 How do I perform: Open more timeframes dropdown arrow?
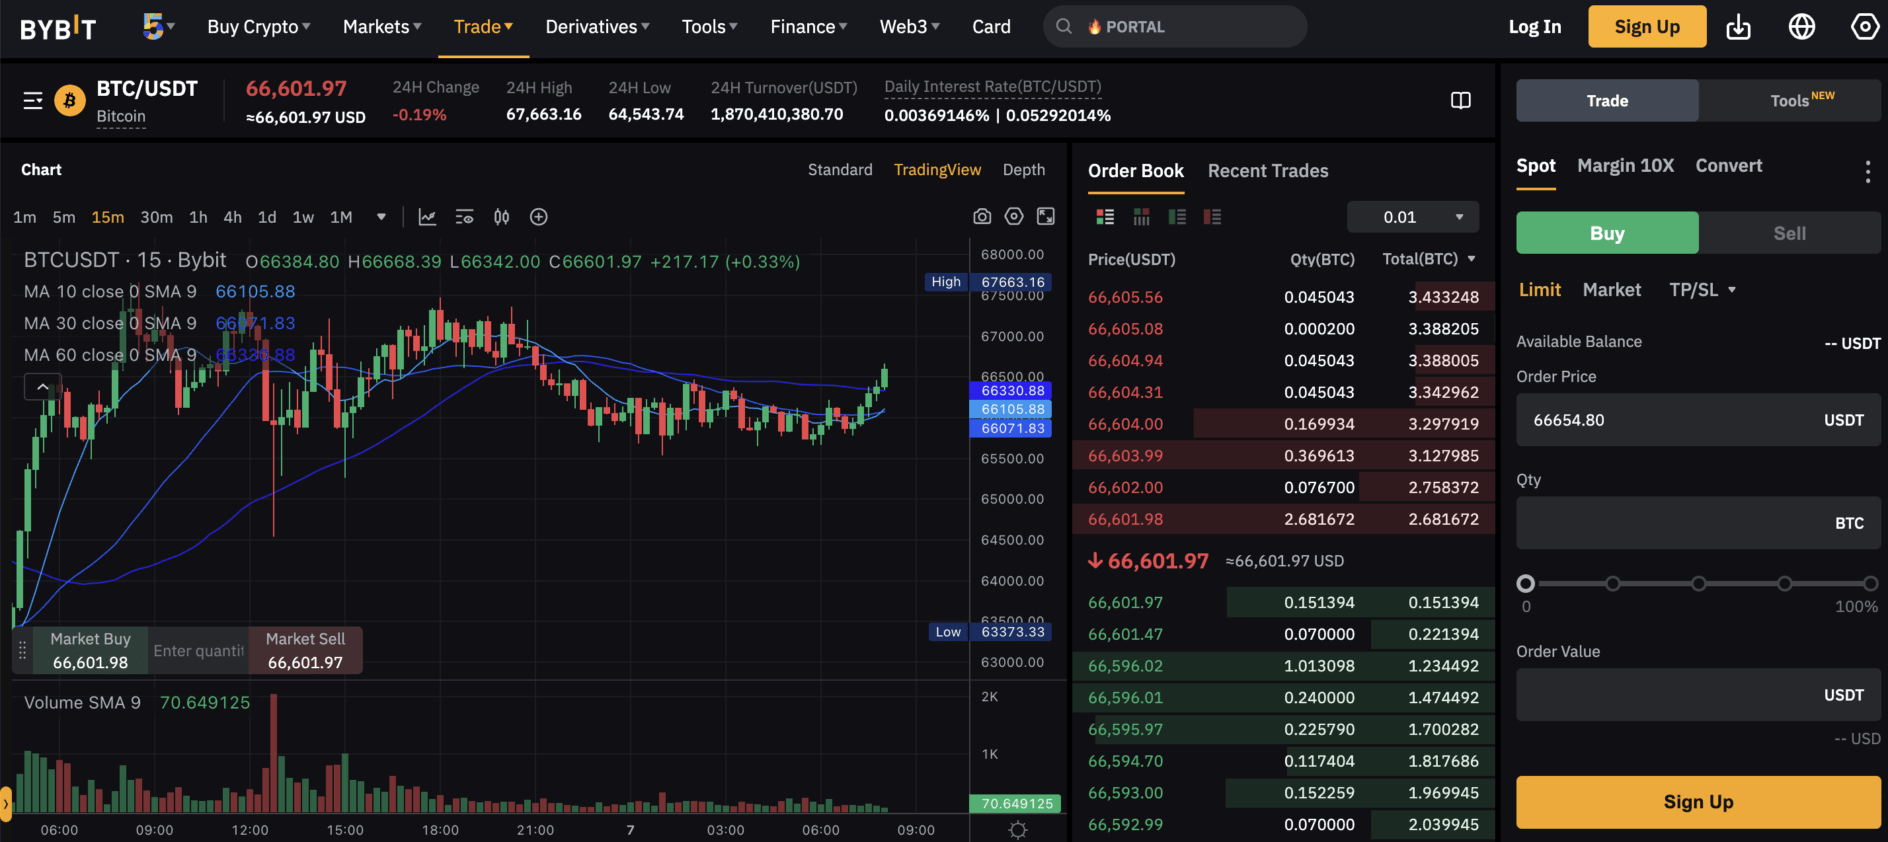(x=381, y=217)
